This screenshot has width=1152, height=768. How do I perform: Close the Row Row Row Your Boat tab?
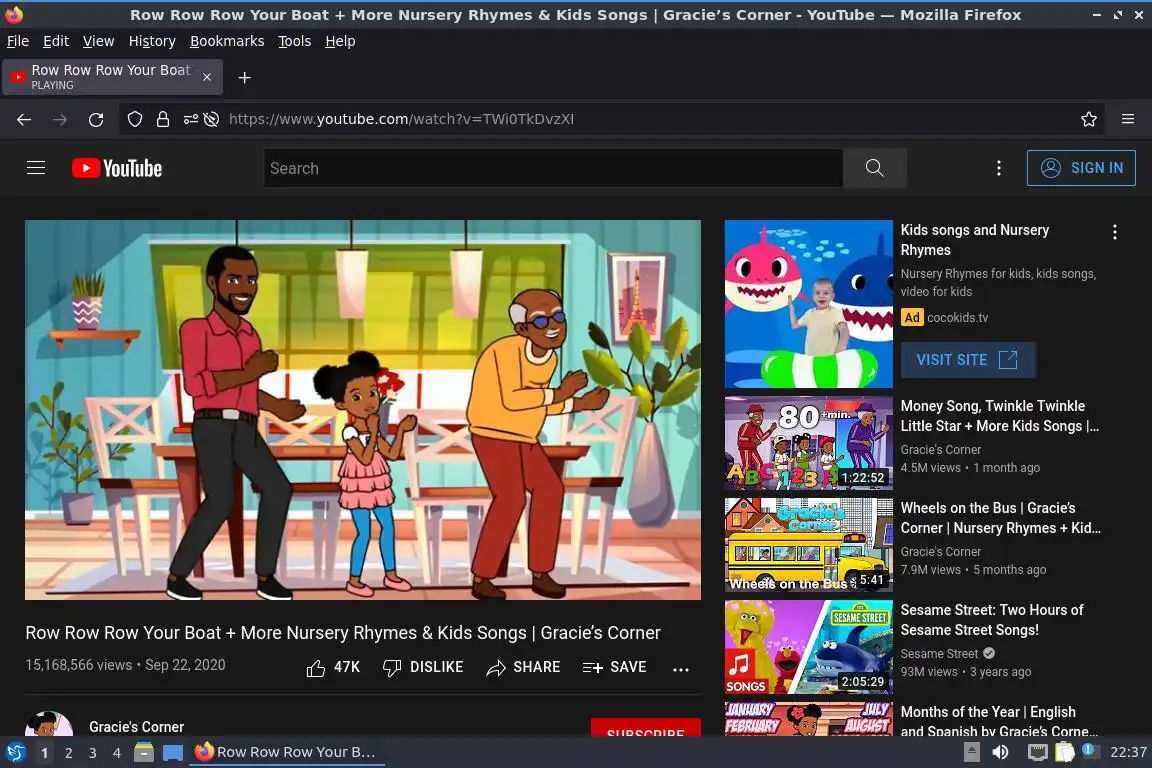(x=207, y=77)
